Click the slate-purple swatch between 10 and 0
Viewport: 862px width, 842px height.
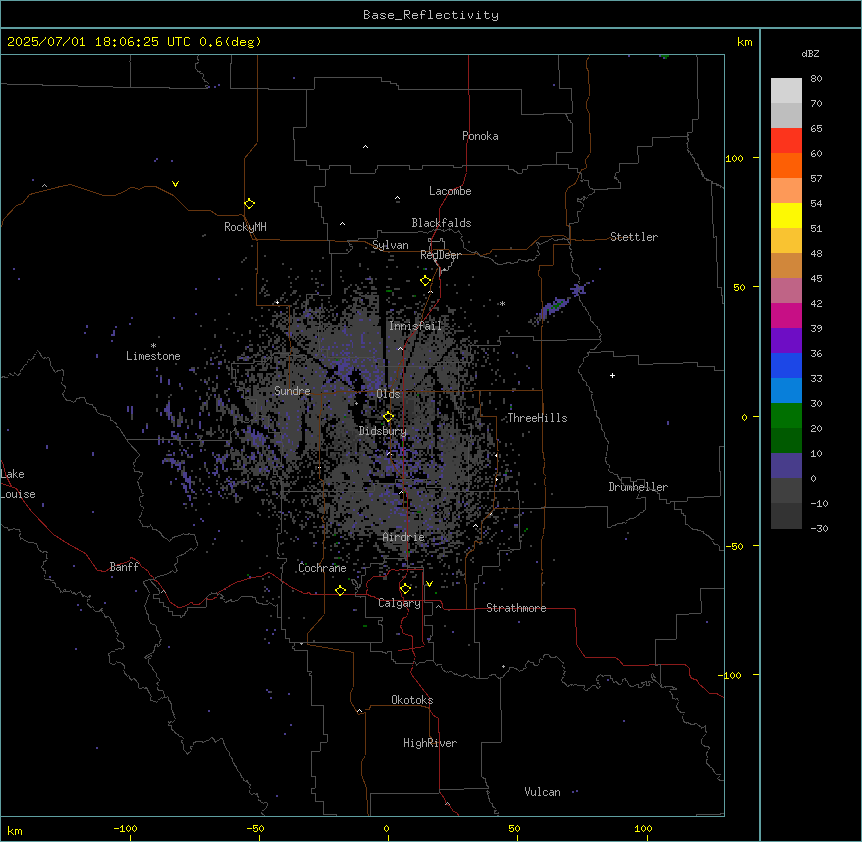point(786,466)
